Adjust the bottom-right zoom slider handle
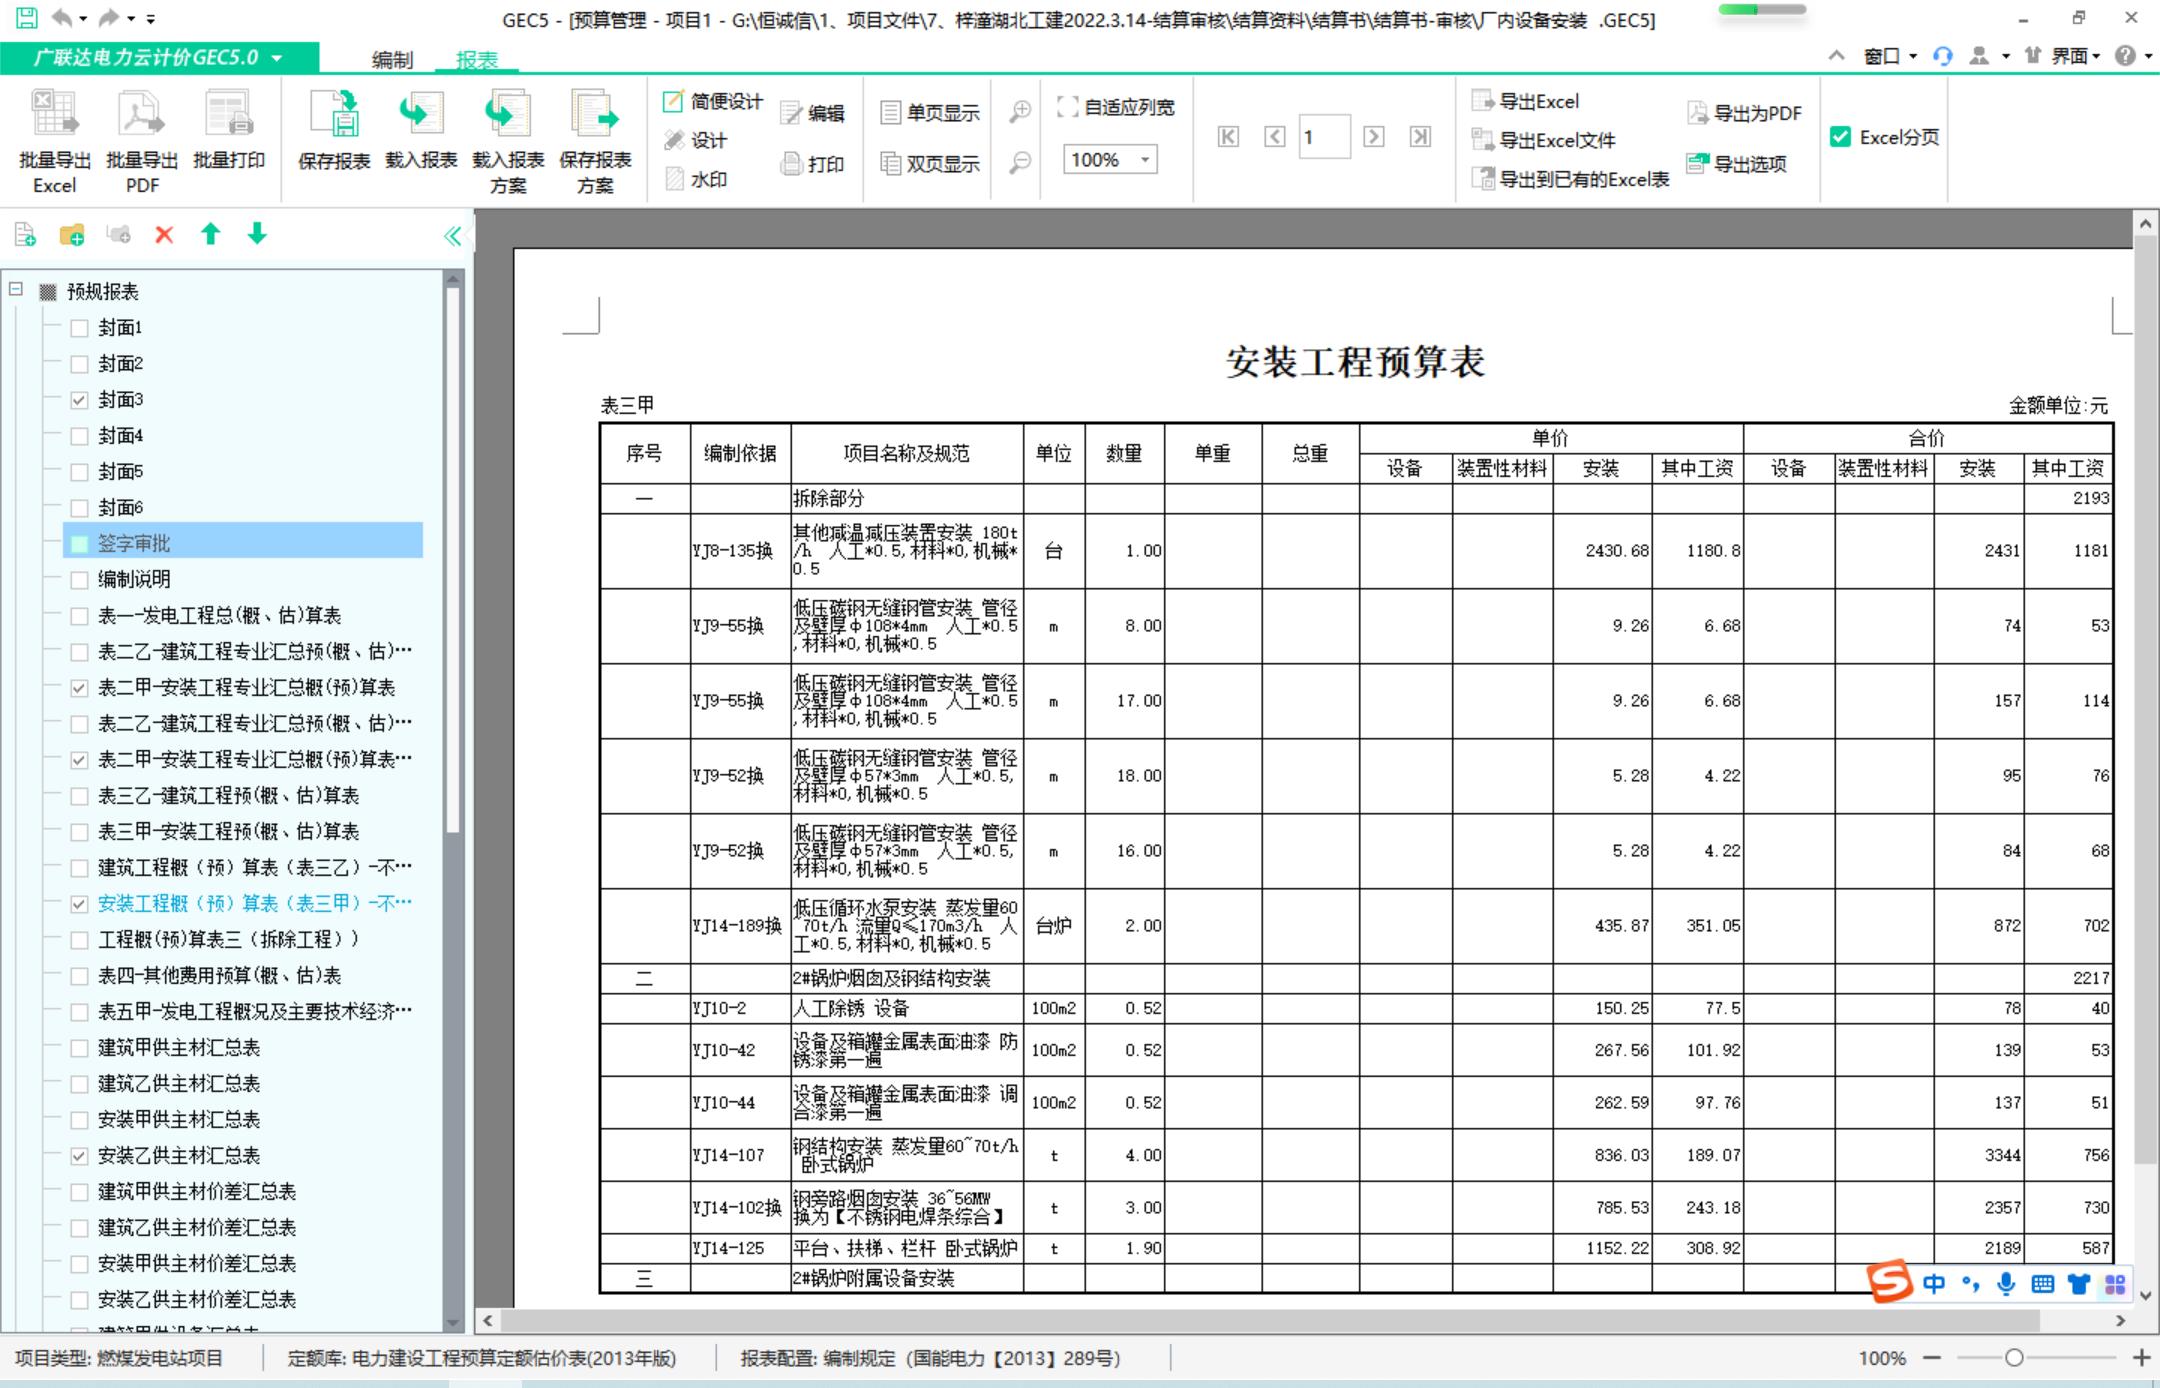Viewport: 2160px width, 1388px height. (x=2014, y=1358)
